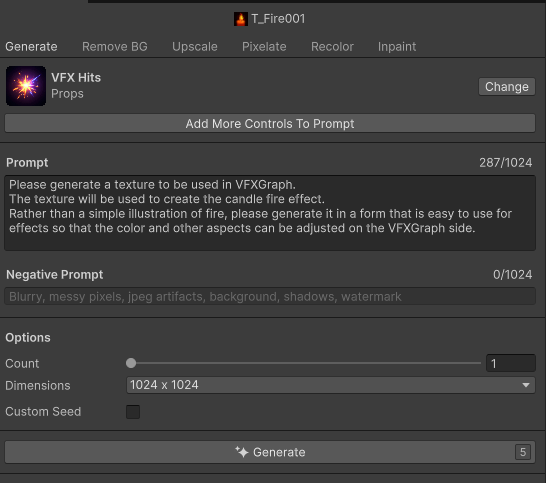Open the Pixelate tab

coord(264,47)
